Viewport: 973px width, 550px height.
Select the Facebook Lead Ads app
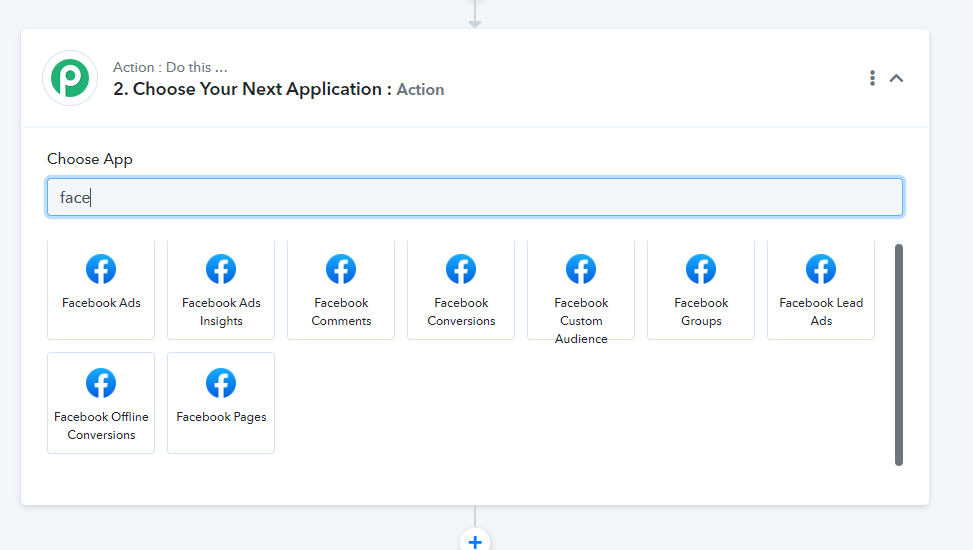pos(821,289)
